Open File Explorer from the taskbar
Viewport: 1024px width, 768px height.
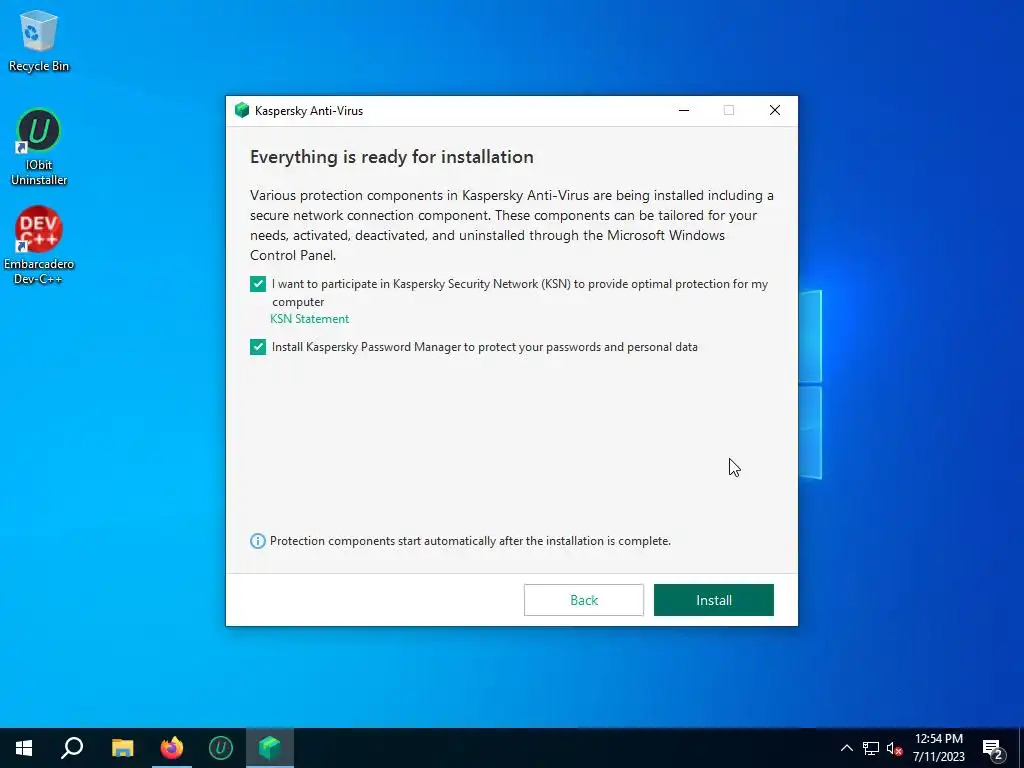(122, 748)
